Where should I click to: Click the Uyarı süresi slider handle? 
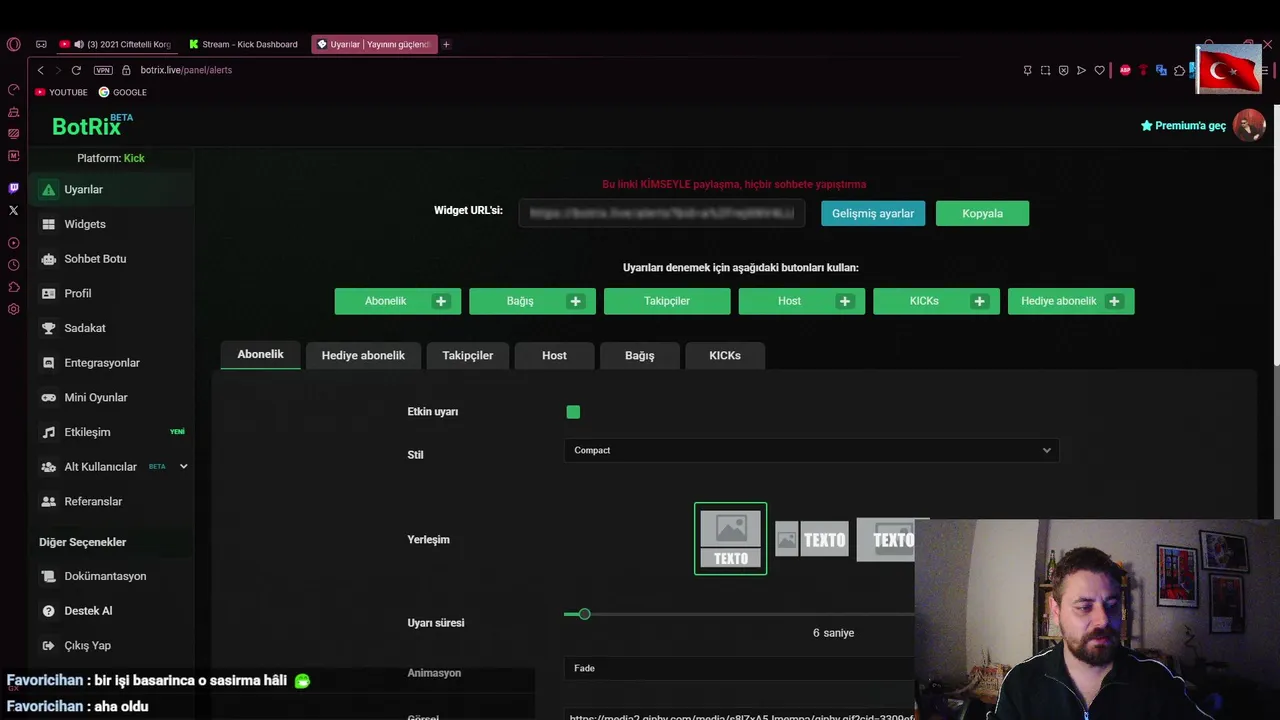point(585,614)
